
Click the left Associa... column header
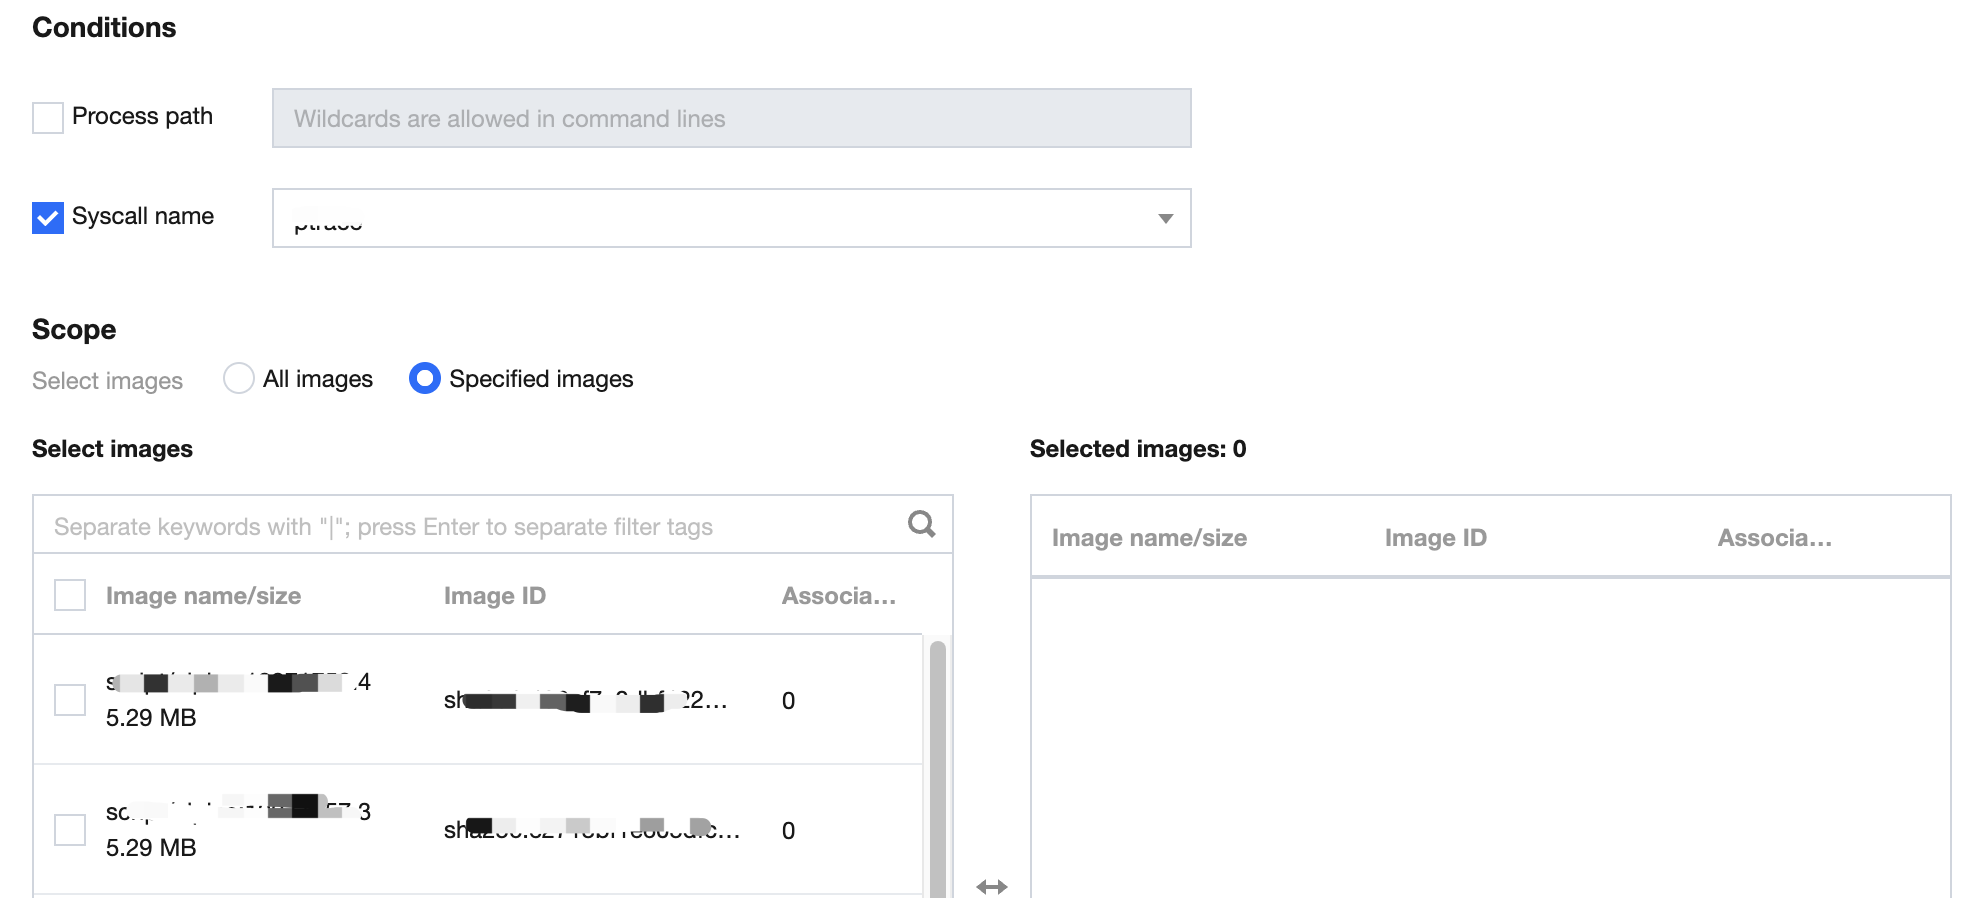[x=839, y=596]
